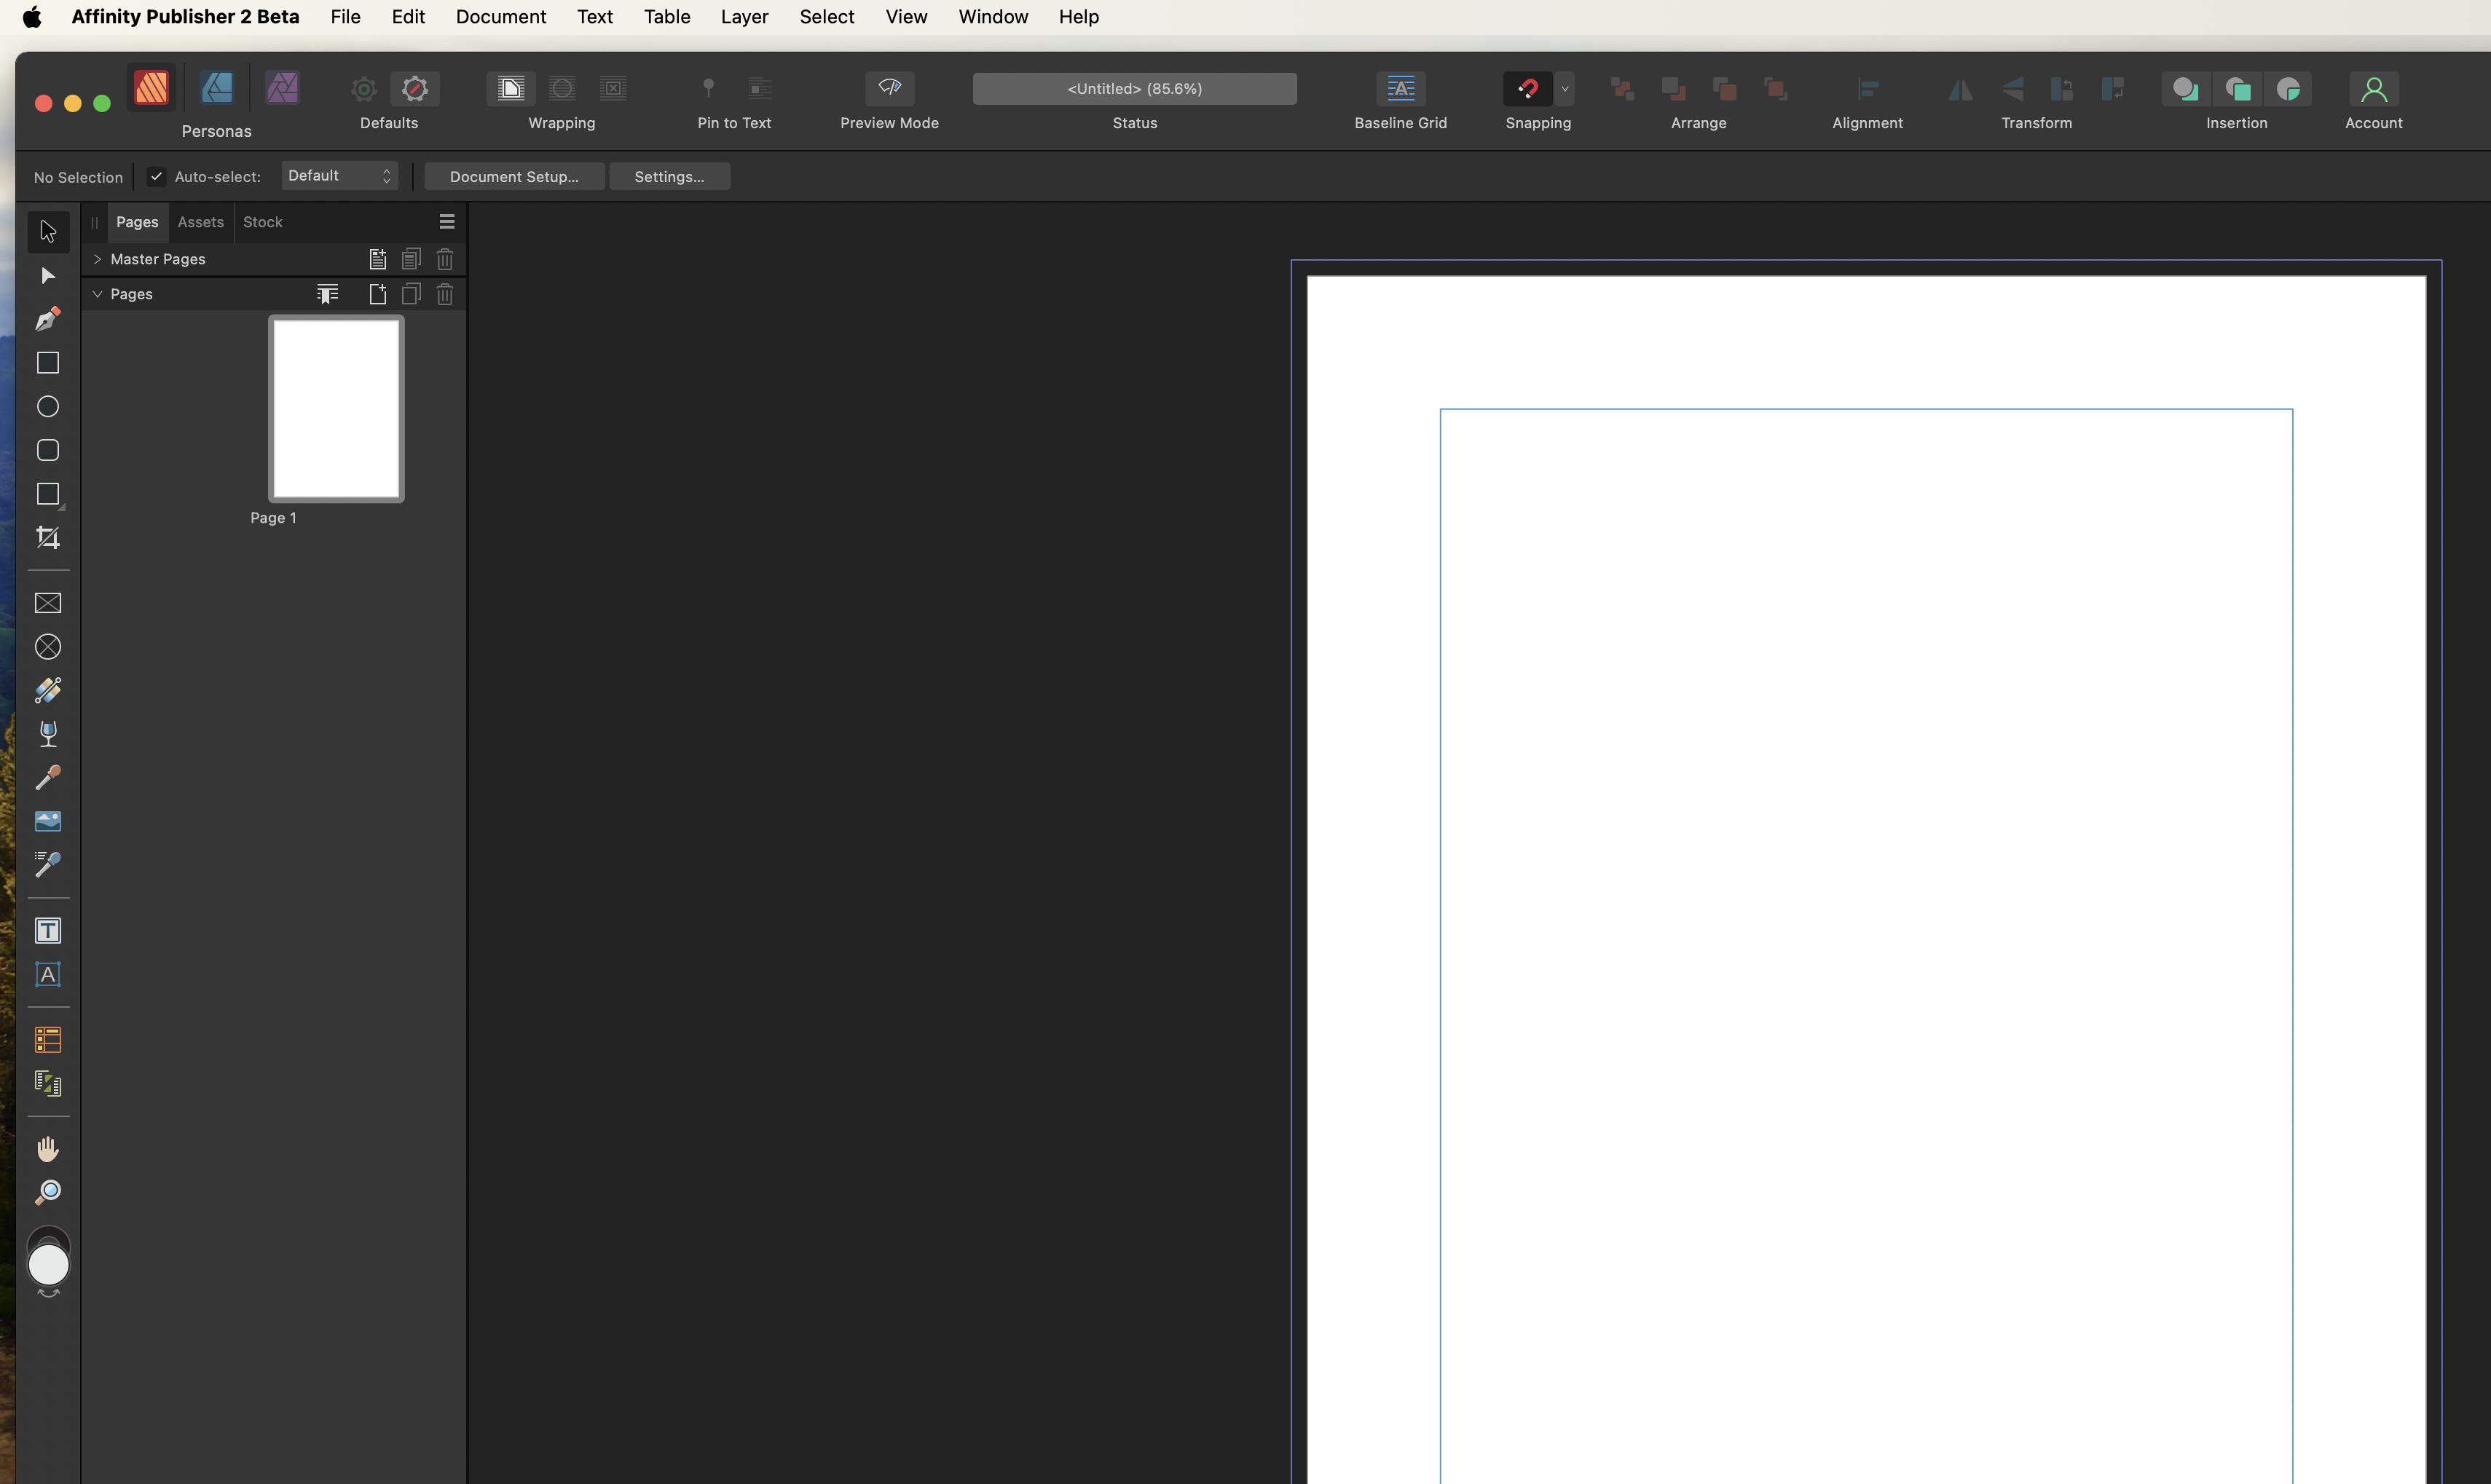
Task: Select the Move tool
Action: tap(48, 232)
